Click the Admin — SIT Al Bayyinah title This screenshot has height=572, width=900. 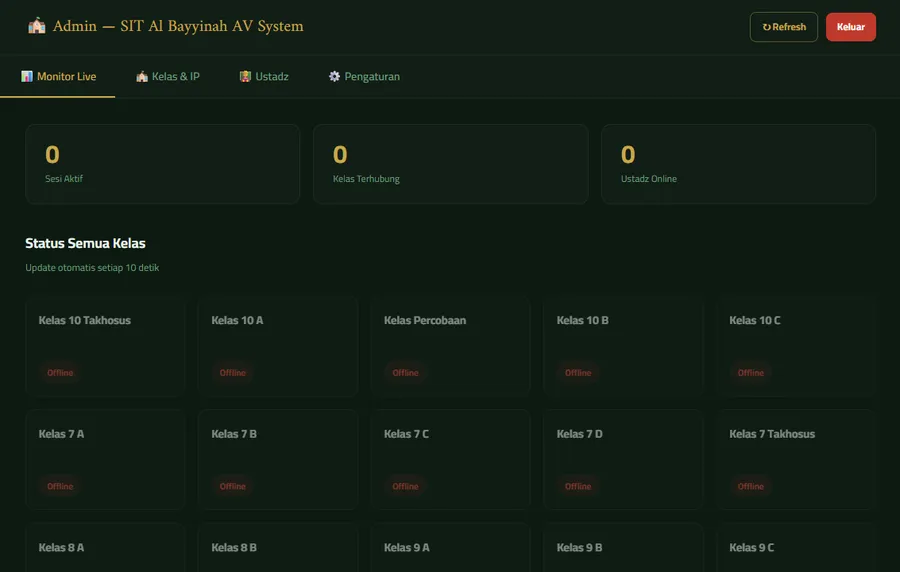click(x=178, y=26)
